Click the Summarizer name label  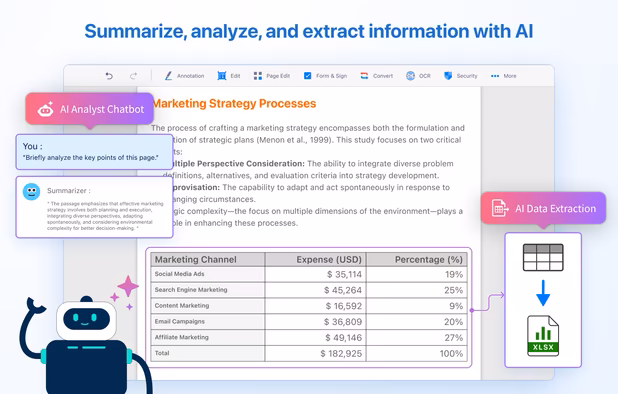coord(69,191)
